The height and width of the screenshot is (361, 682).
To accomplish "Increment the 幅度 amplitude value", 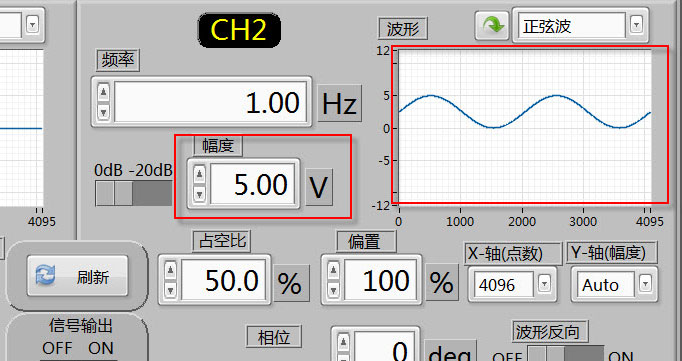I will [x=199, y=174].
